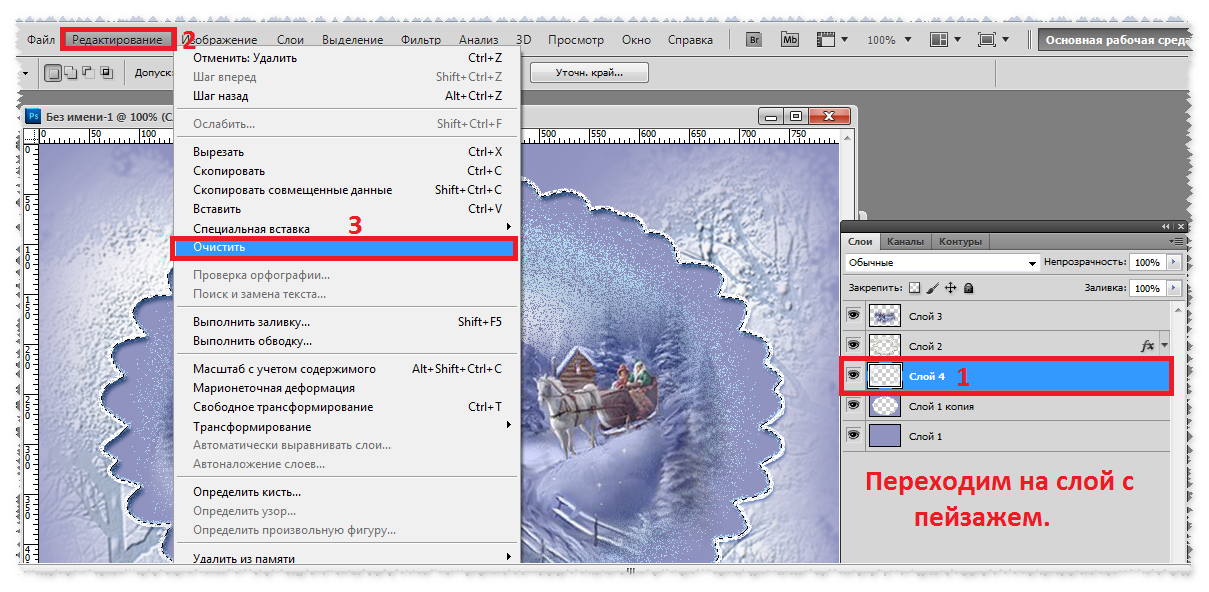Click the Непрозрачность value field

point(1147,262)
